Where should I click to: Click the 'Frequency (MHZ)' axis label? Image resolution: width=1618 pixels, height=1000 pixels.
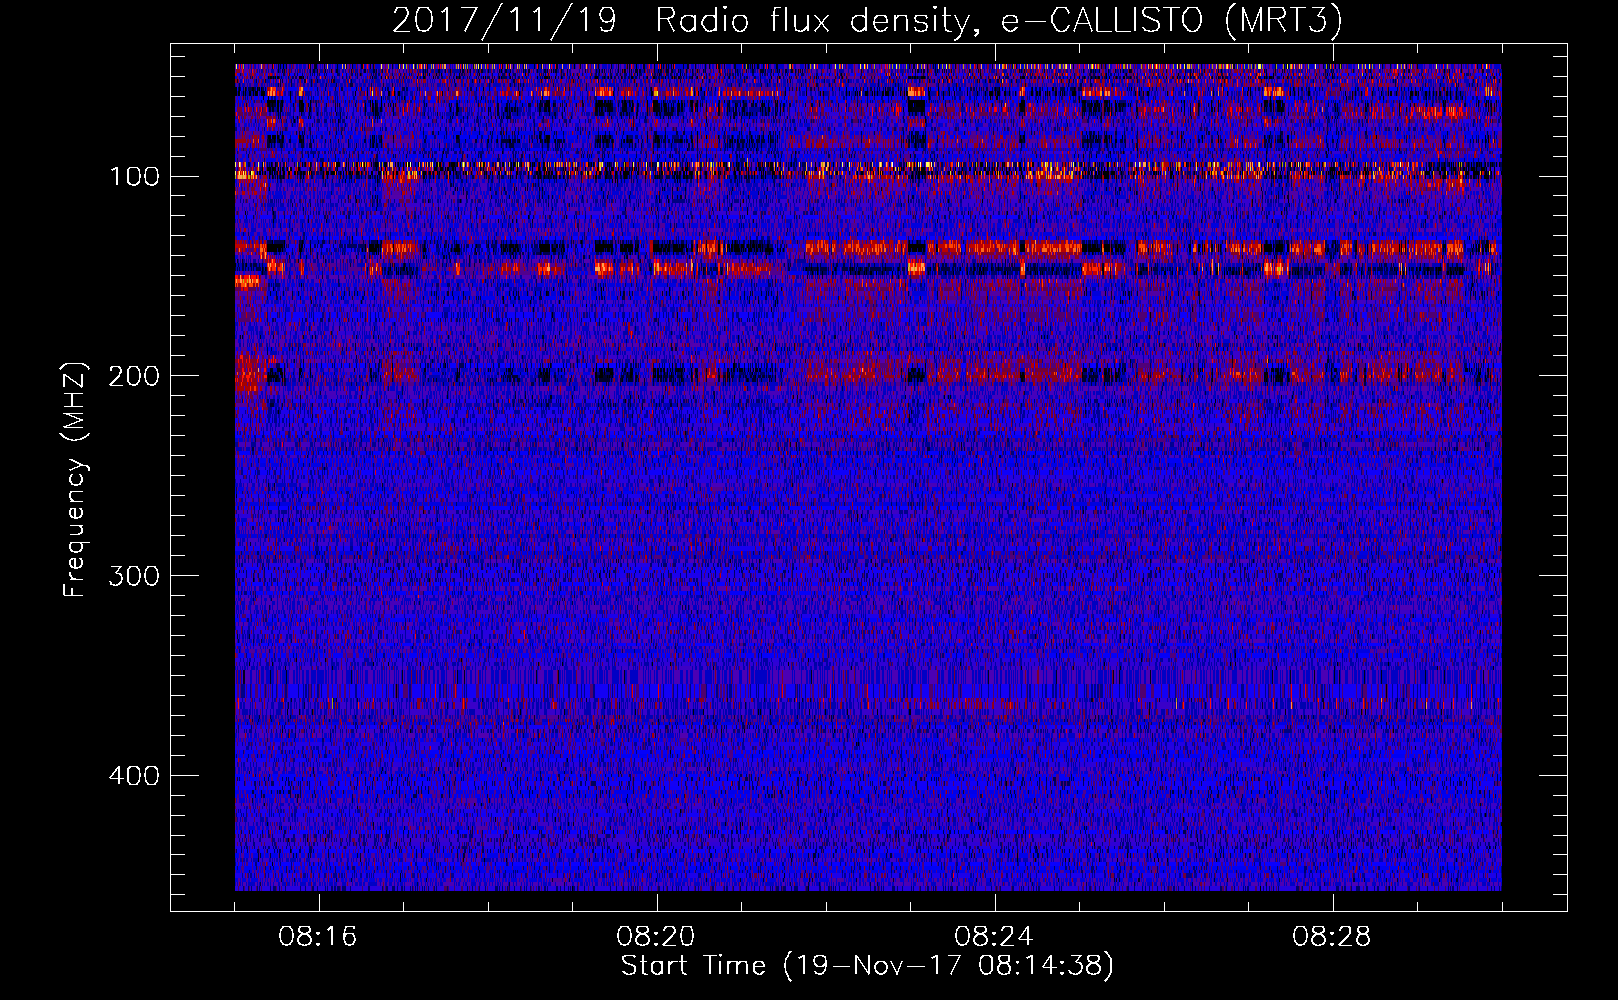coord(75,479)
